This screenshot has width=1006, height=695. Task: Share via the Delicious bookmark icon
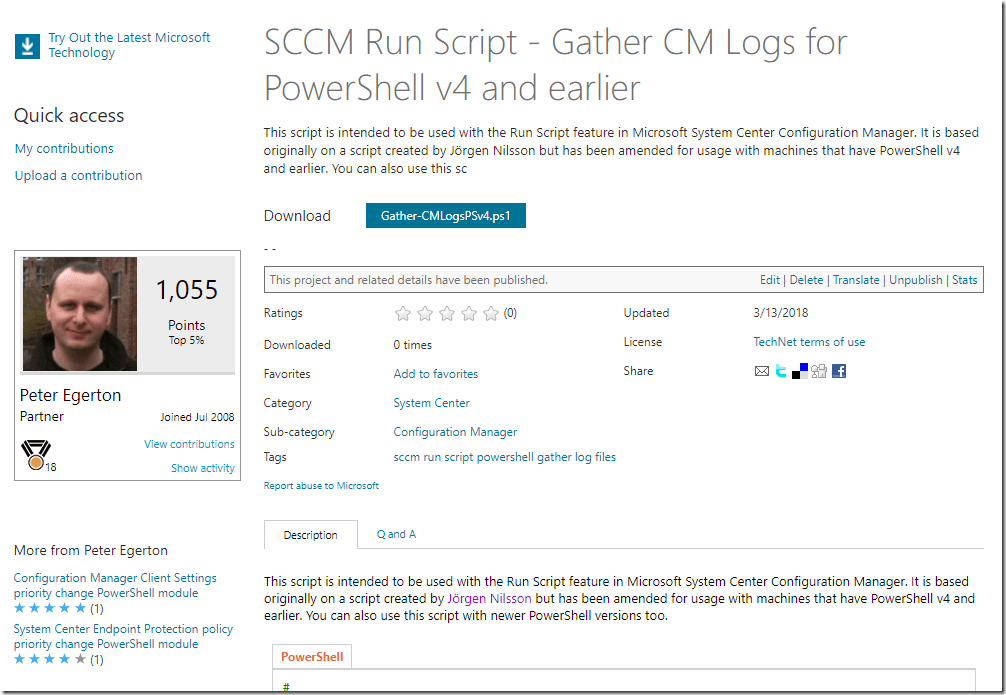click(x=800, y=372)
